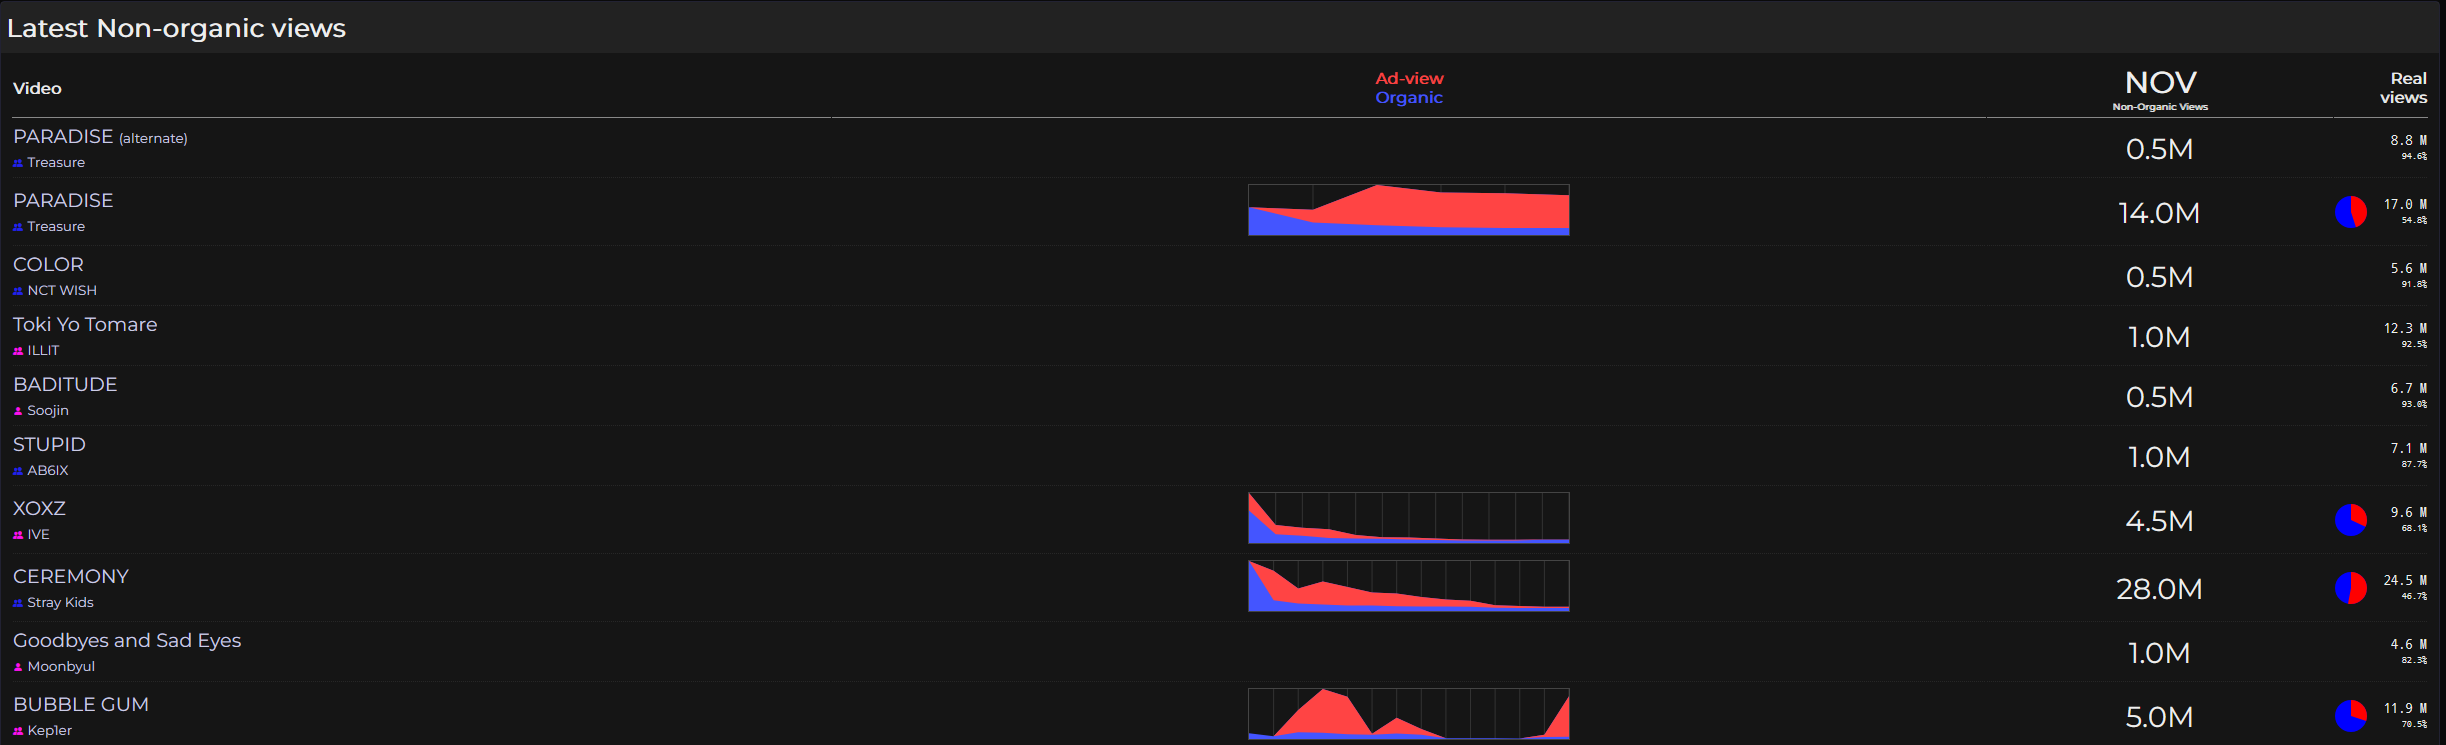Open the BUBBLE GUM video title
This screenshot has width=2446, height=745.
81,705
